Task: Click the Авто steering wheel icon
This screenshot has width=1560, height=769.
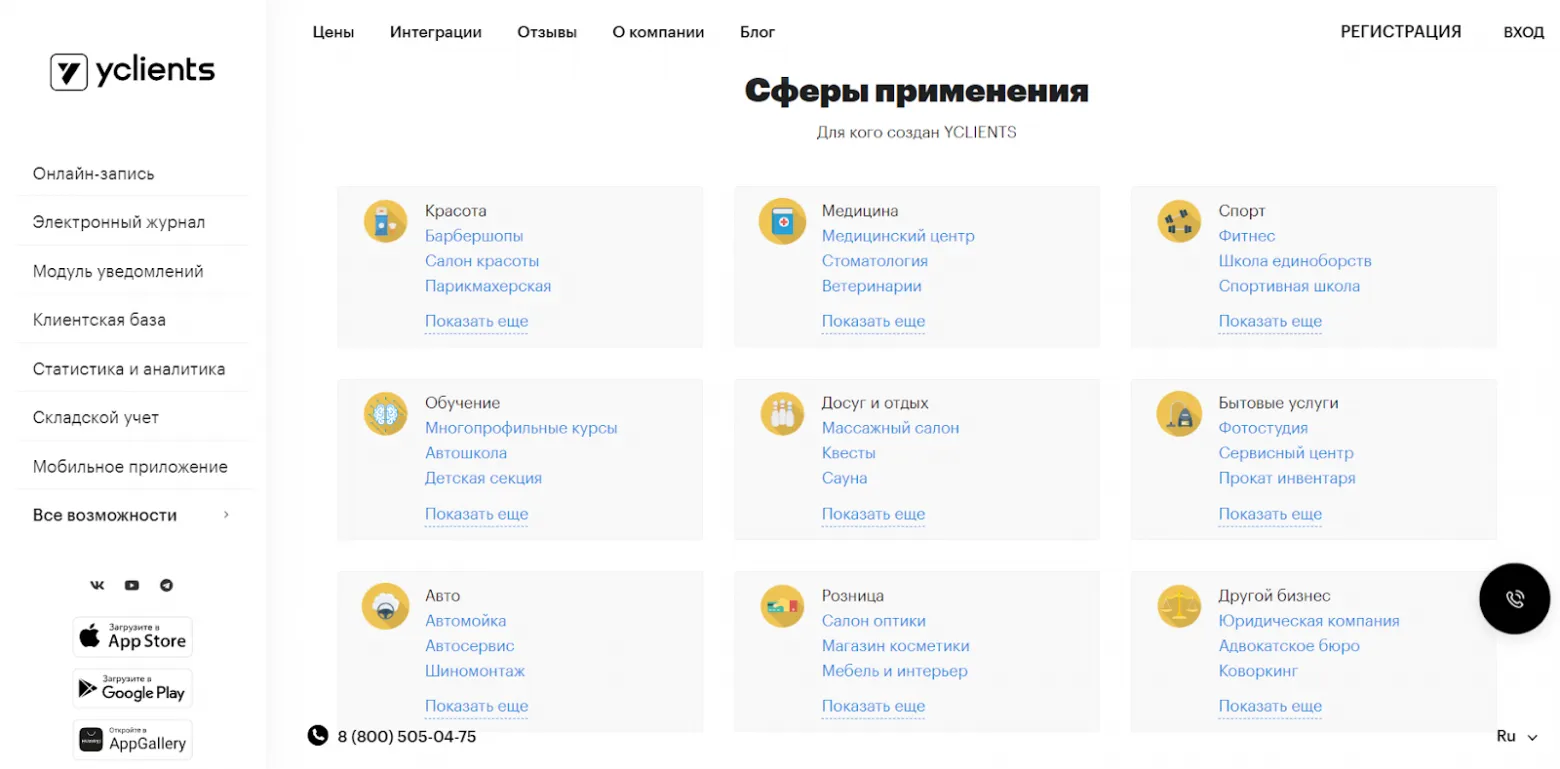Action: point(385,606)
